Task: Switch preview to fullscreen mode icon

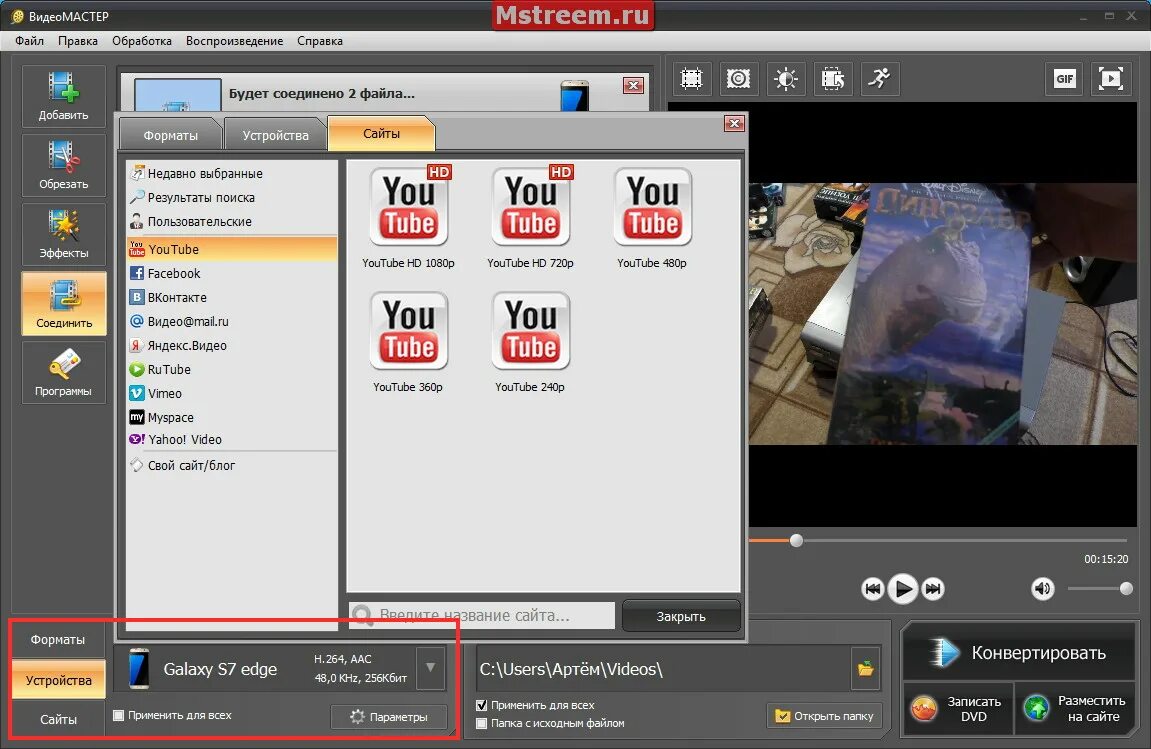Action: (1111, 79)
